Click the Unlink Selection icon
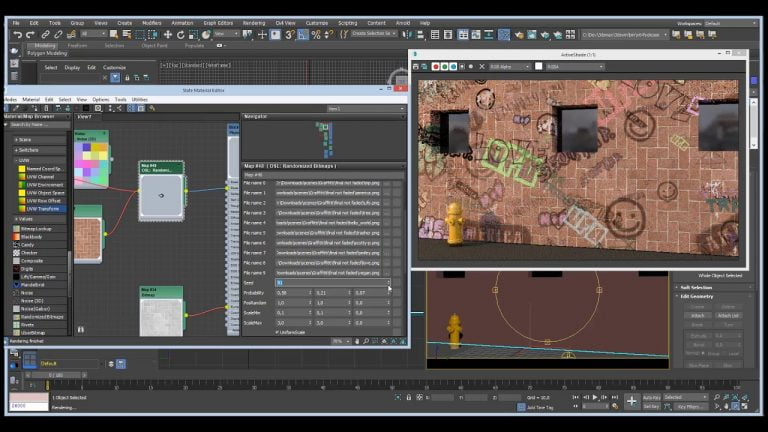Image resolution: width=768 pixels, height=432 pixels. tap(58, 34)
